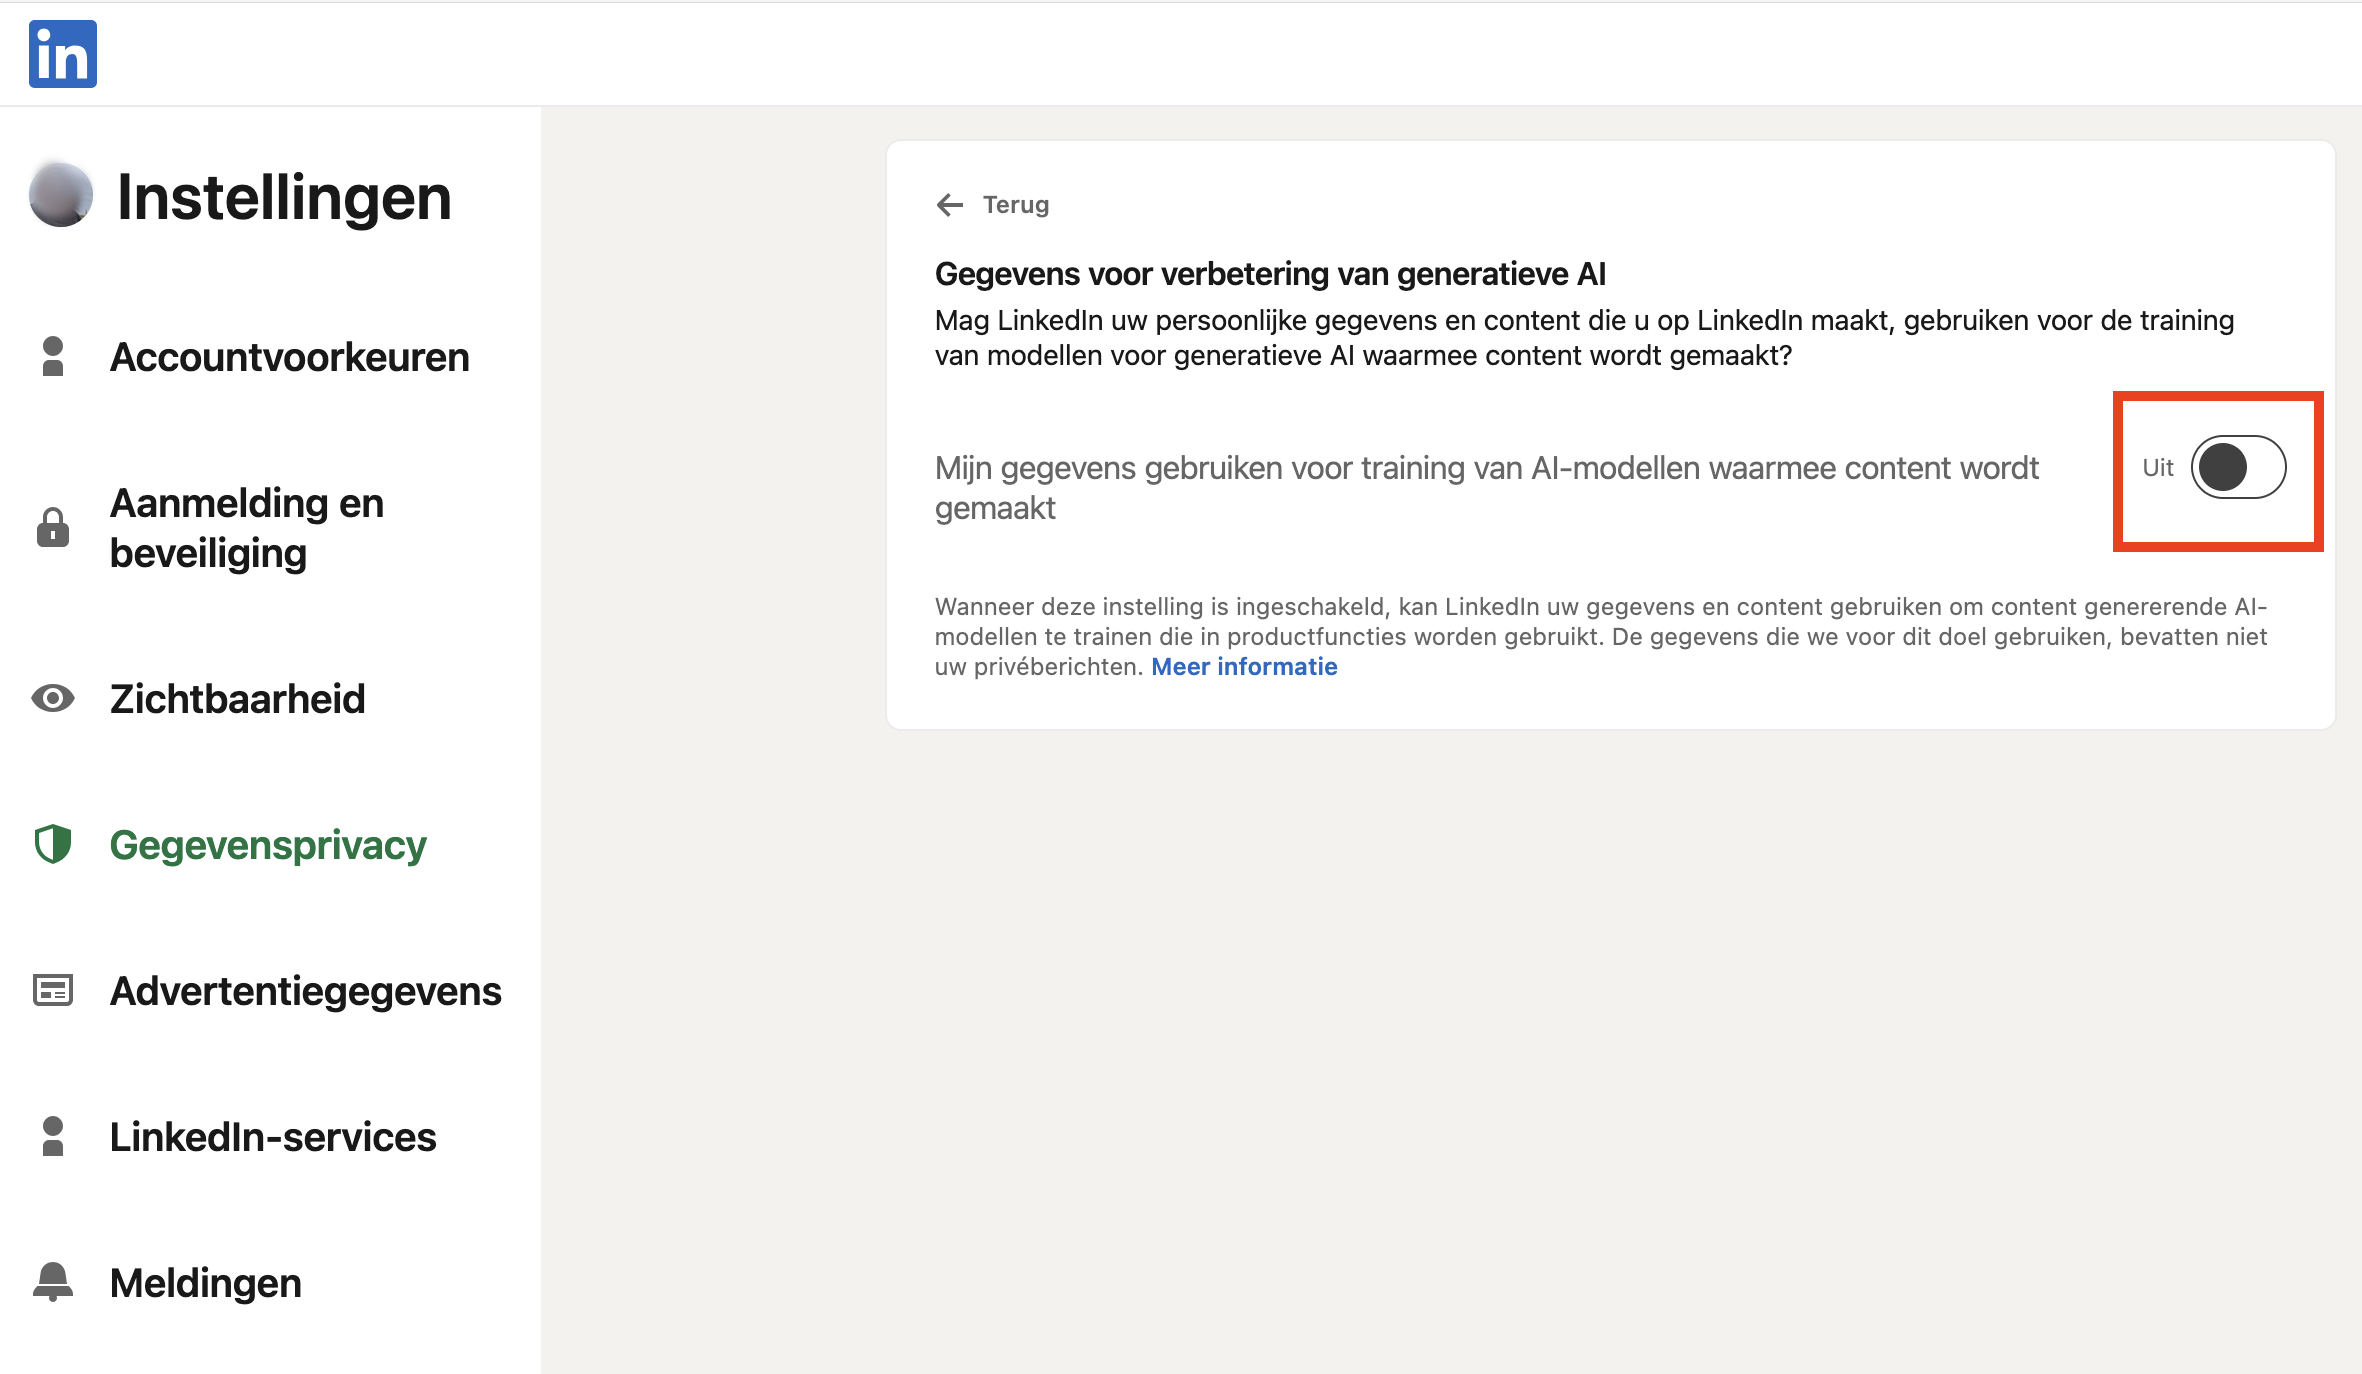Click the LinkedIn-services person icon
The width and height of the screenshot is (2362, 1374).
click(x=52, y=1136)
